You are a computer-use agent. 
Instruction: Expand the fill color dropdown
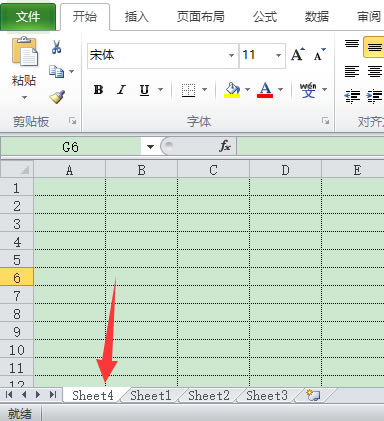point(247,89)
